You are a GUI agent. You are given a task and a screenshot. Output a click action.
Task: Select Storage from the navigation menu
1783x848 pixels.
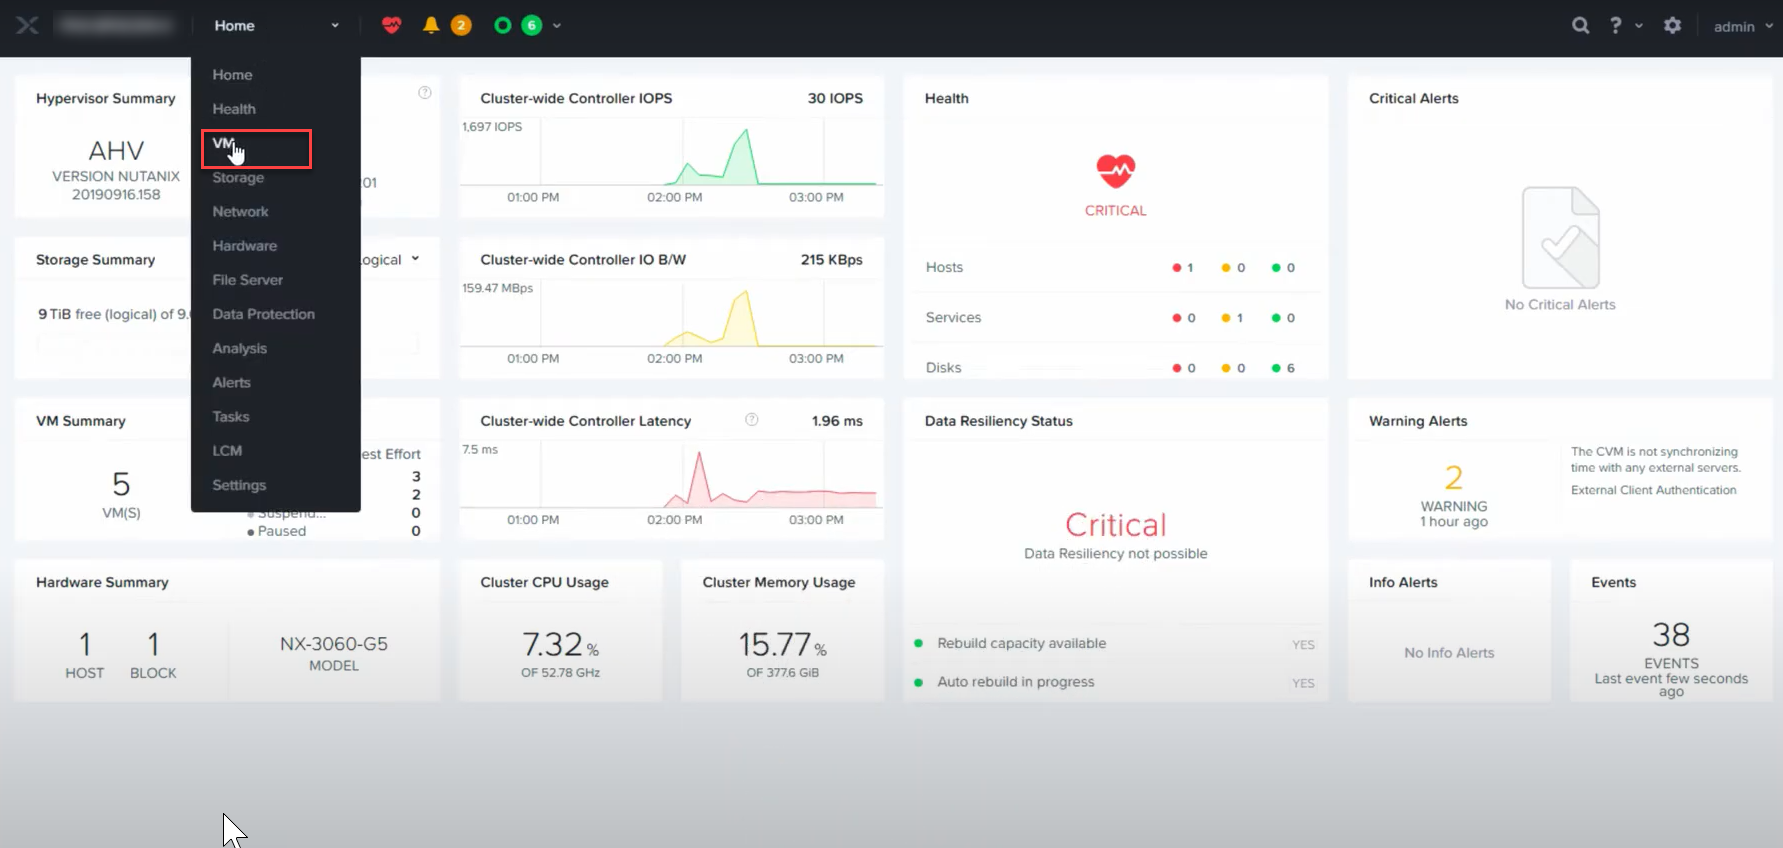coord(238,178)
